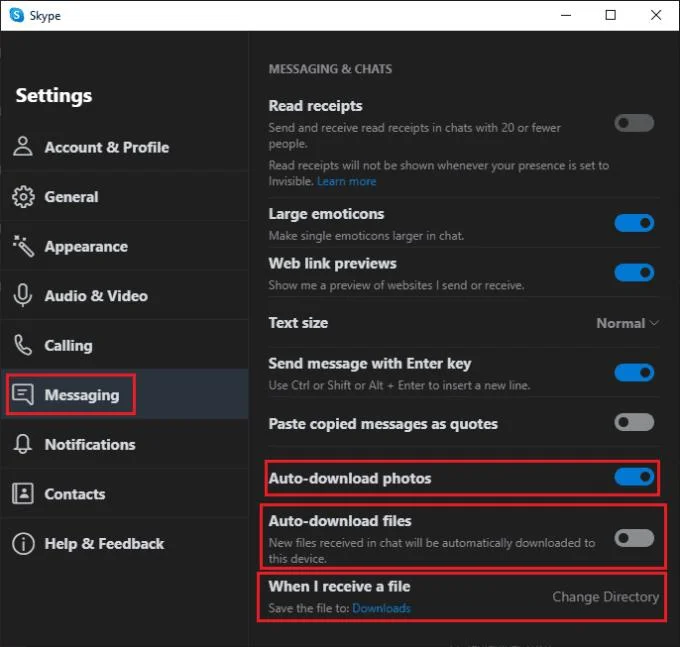The image size is (680, 647).
Task: Enable the Read receipts toggle
Action: (x=634, y=123)
